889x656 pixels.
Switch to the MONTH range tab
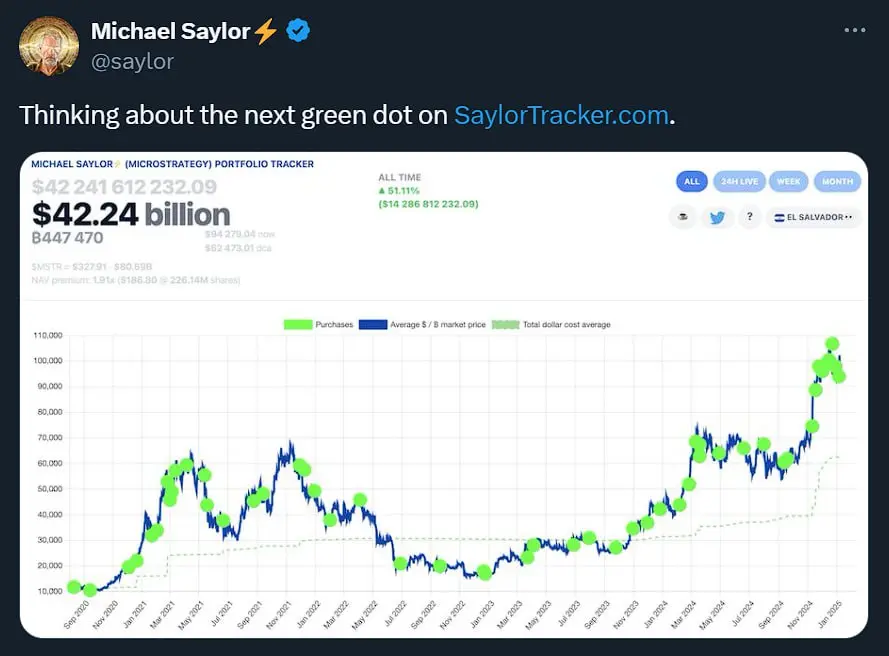[x=837, y=181]
